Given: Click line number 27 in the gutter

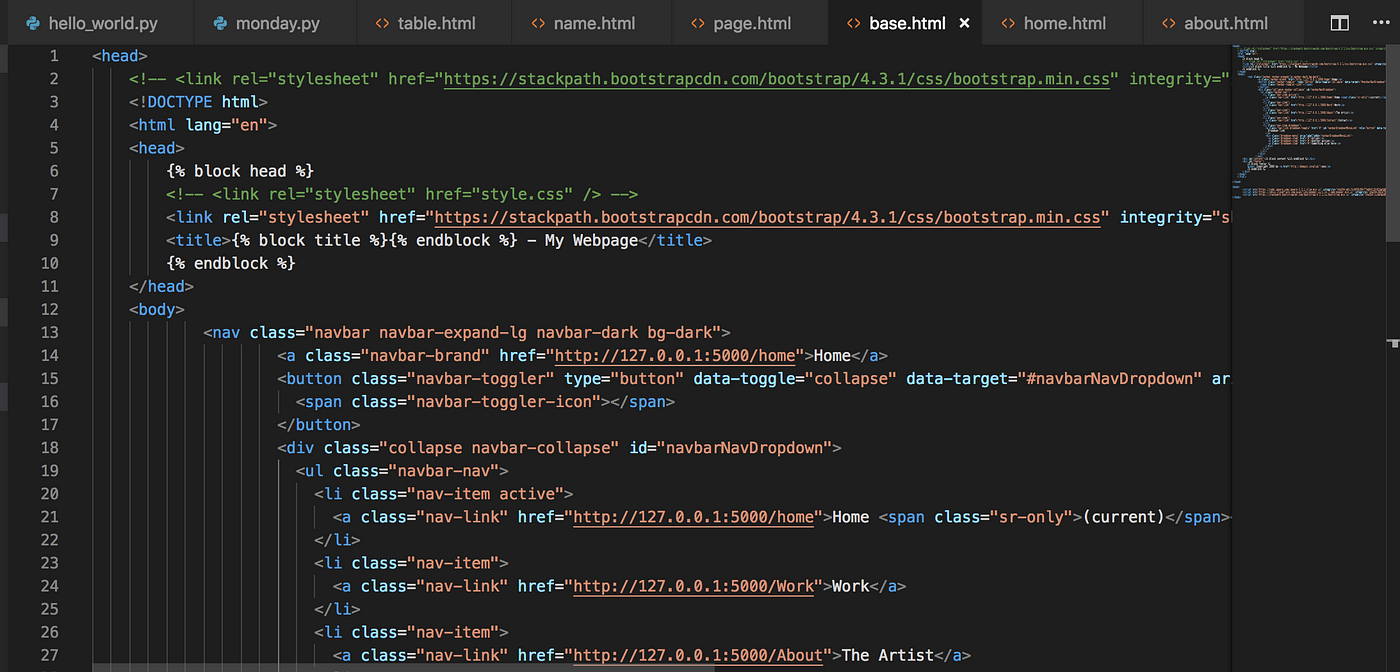Looking at the screenshot, I should click(x=50, y=655).
